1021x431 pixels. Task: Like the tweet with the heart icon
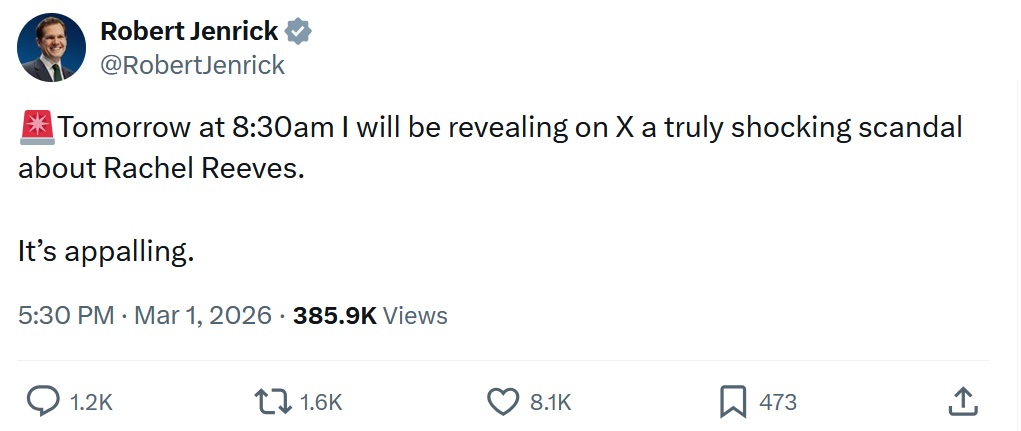point(502,402)
